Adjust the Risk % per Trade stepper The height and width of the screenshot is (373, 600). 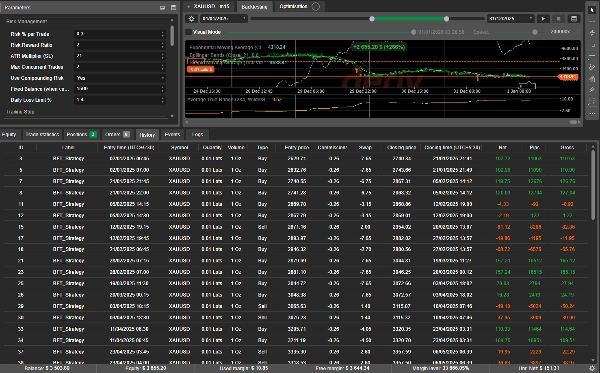point(163,34)
